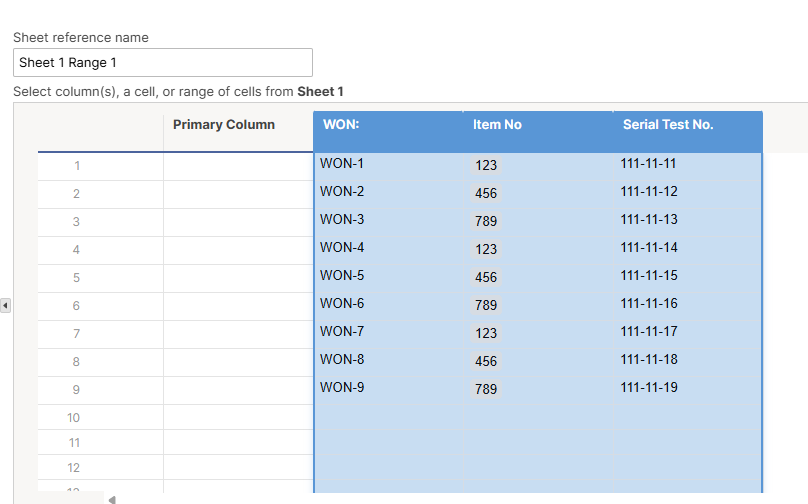Click Item No 789 in WON-9 row
Screen dimensions: 808x504
coord(486,389)
